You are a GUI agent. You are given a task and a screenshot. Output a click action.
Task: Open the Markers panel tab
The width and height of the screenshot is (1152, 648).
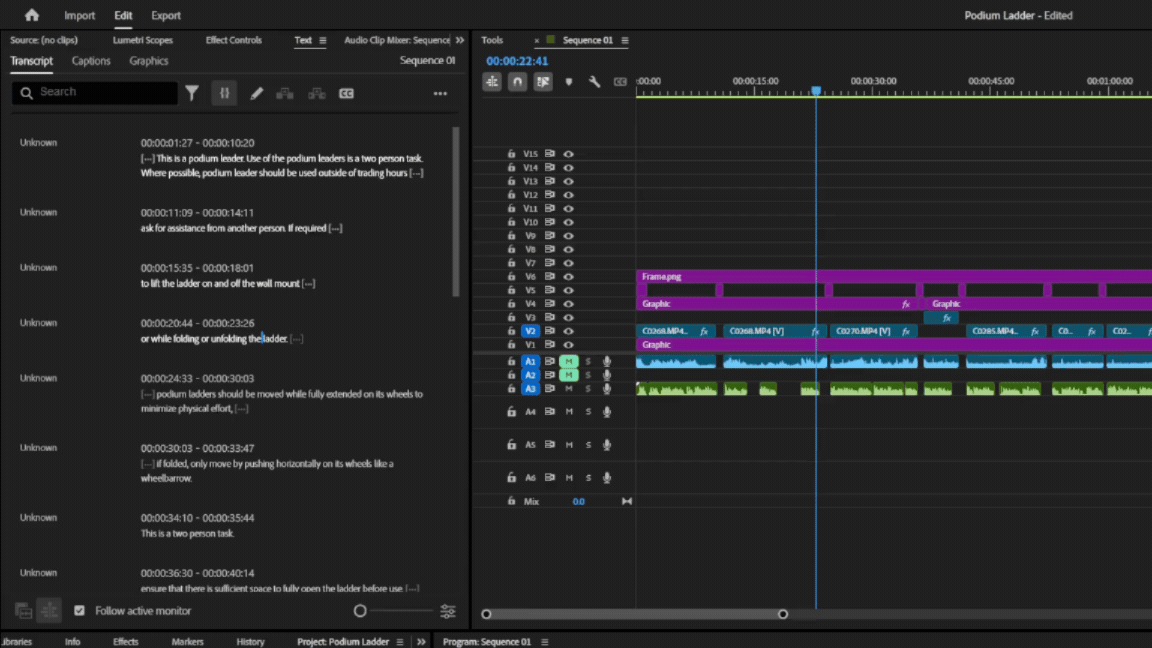[x=187, y=641]
